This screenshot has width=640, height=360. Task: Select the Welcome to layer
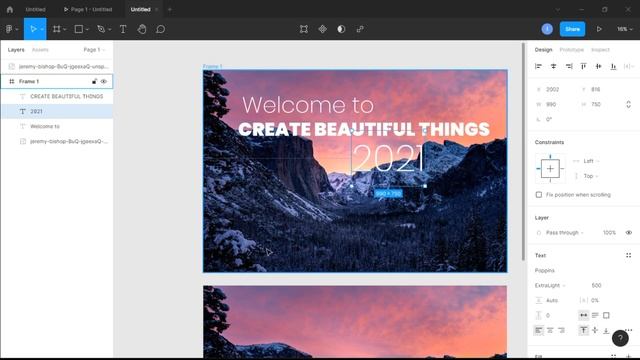point(57,126)
